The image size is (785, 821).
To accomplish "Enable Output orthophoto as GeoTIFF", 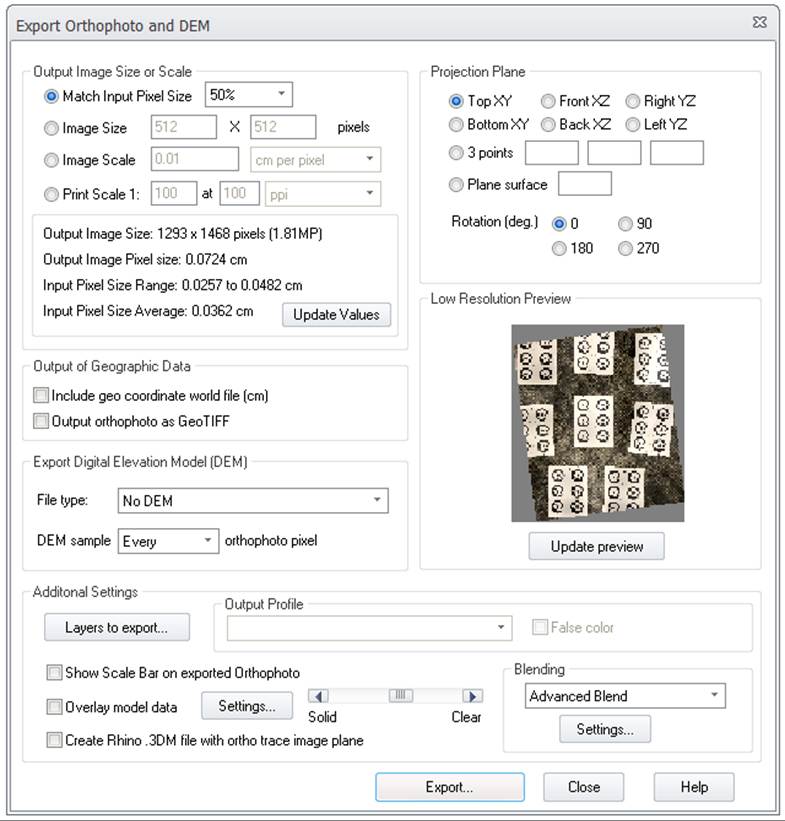I will tap(41, 421).
